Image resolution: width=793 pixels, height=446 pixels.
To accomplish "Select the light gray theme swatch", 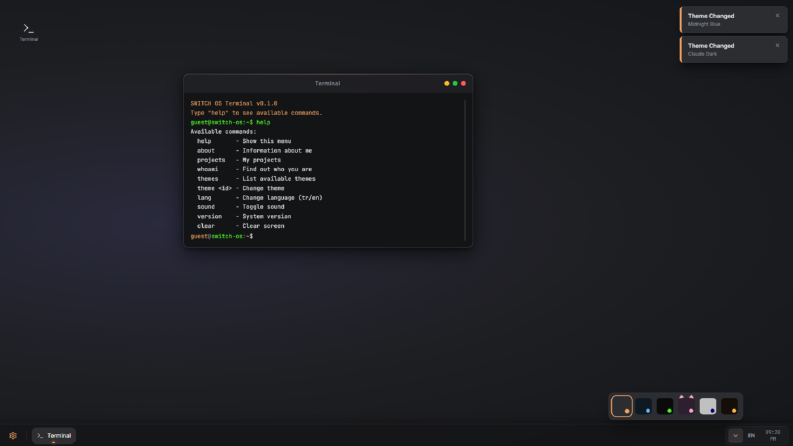I will 708,406.
